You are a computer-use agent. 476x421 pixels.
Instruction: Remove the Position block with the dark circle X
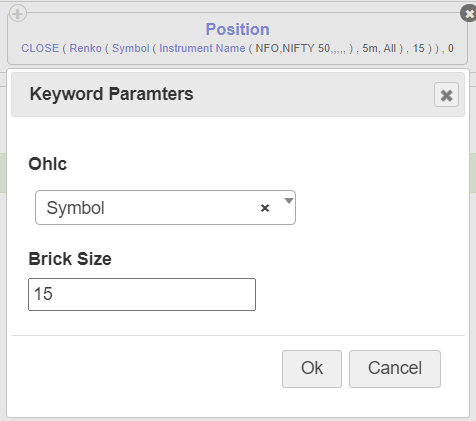tap(469, 14)
